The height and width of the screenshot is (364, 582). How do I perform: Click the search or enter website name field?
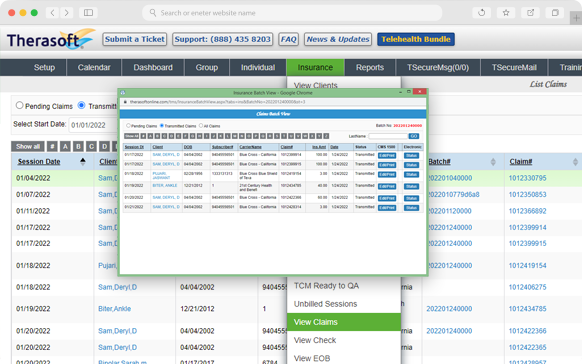tap(292, 13)
